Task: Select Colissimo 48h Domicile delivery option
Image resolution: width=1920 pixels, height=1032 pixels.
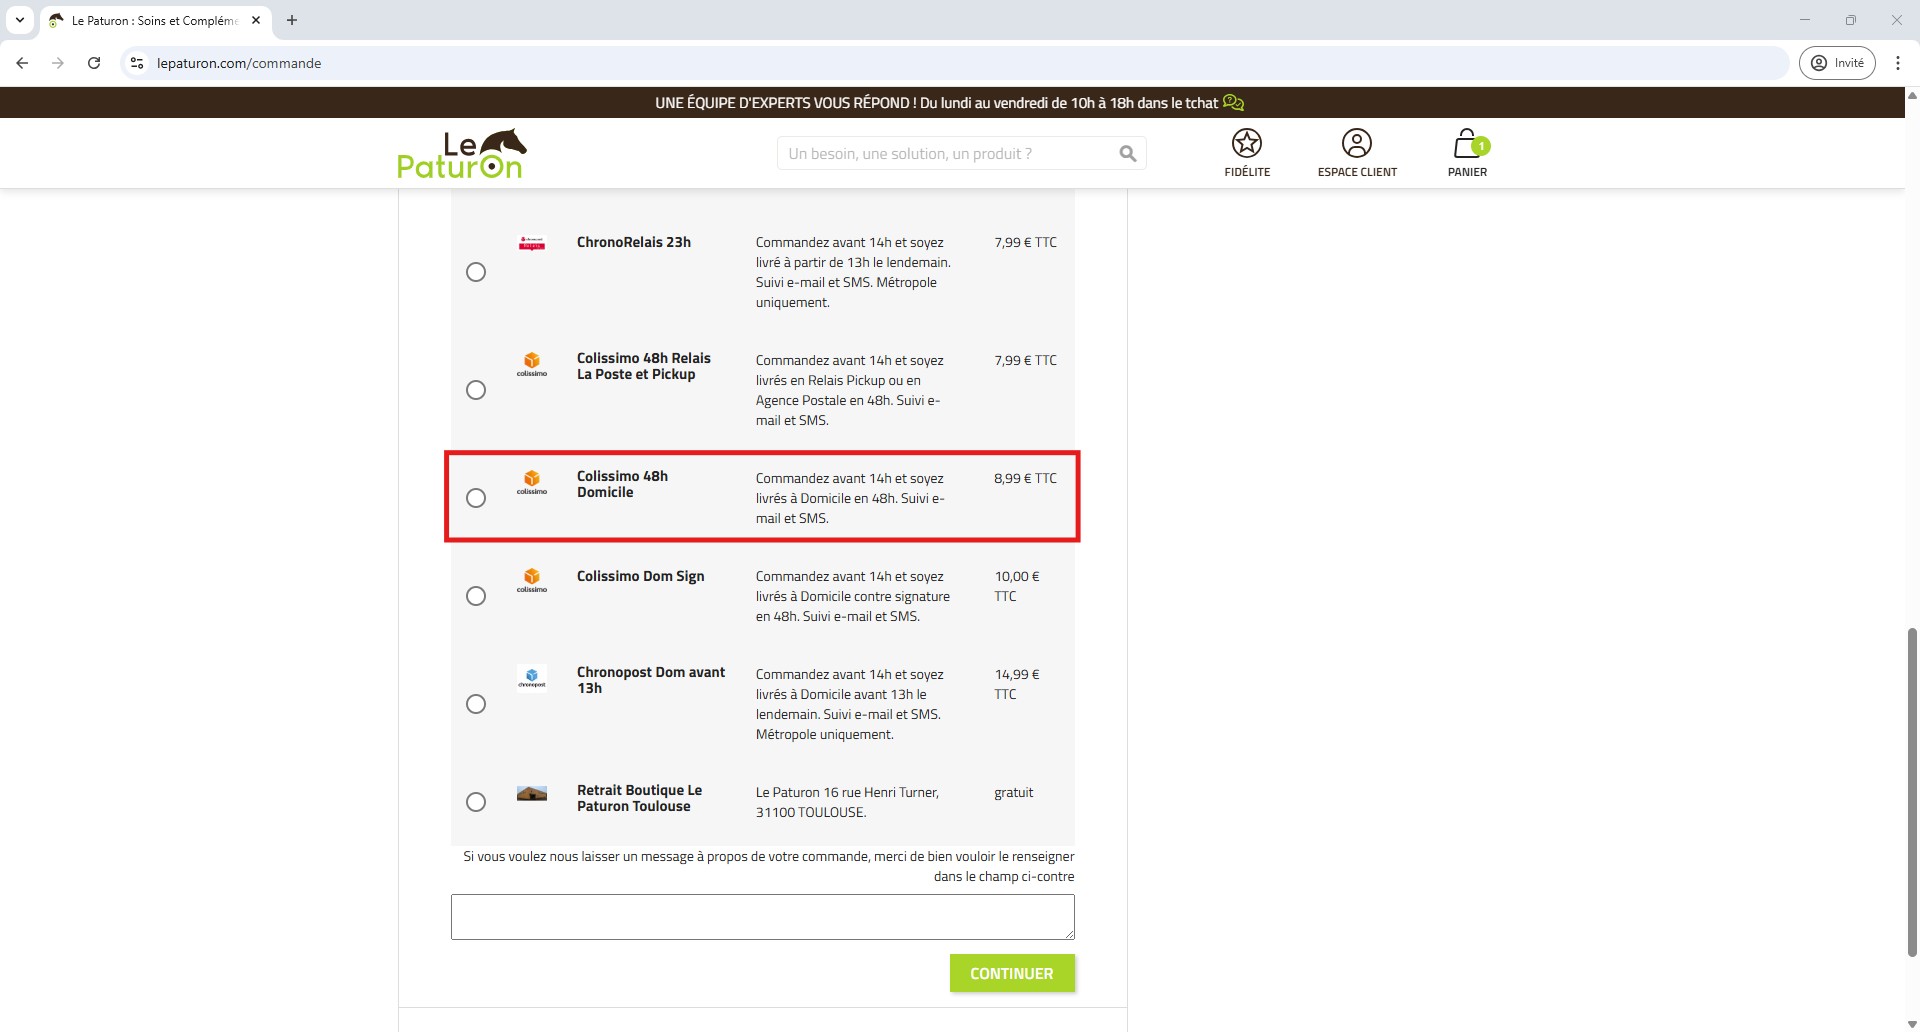Action: pyautogui.click(x=476, y=498)
